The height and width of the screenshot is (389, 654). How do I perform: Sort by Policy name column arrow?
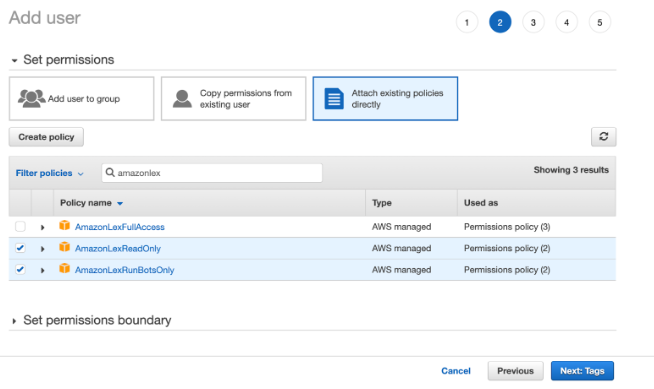(x=120, y=203)
